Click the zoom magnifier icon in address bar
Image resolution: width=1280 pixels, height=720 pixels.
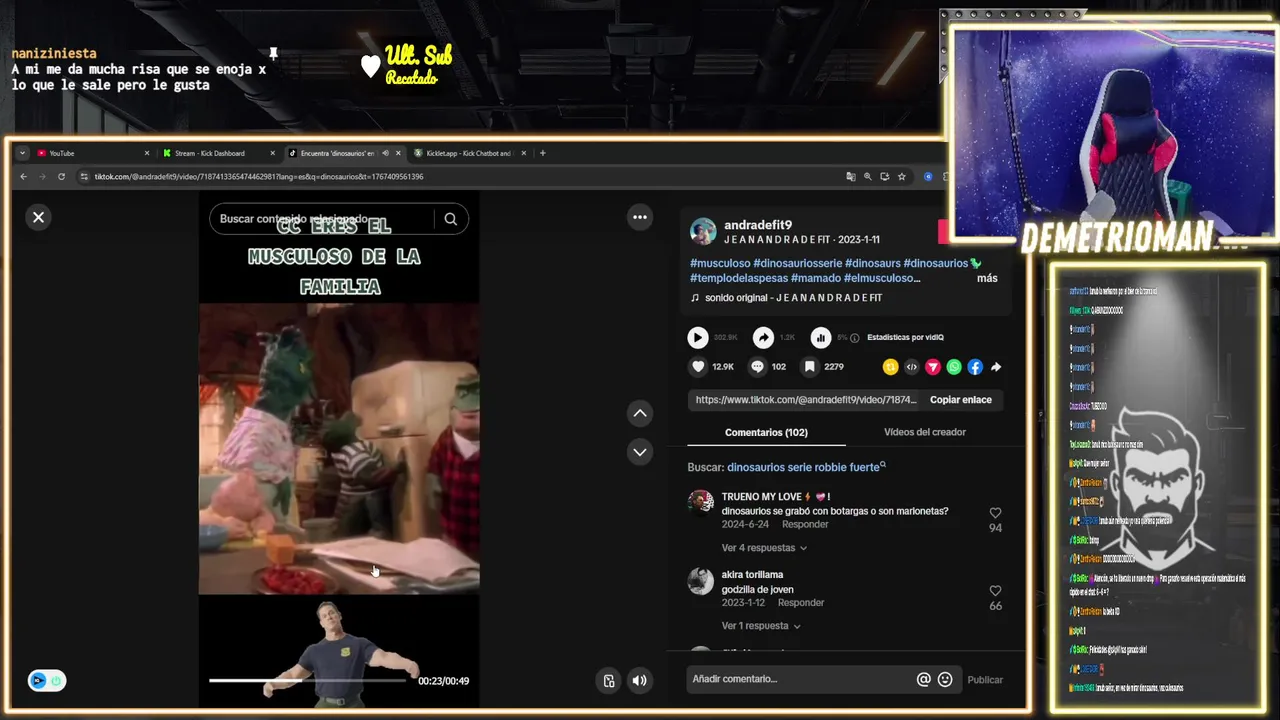click(x=868, y=177)
